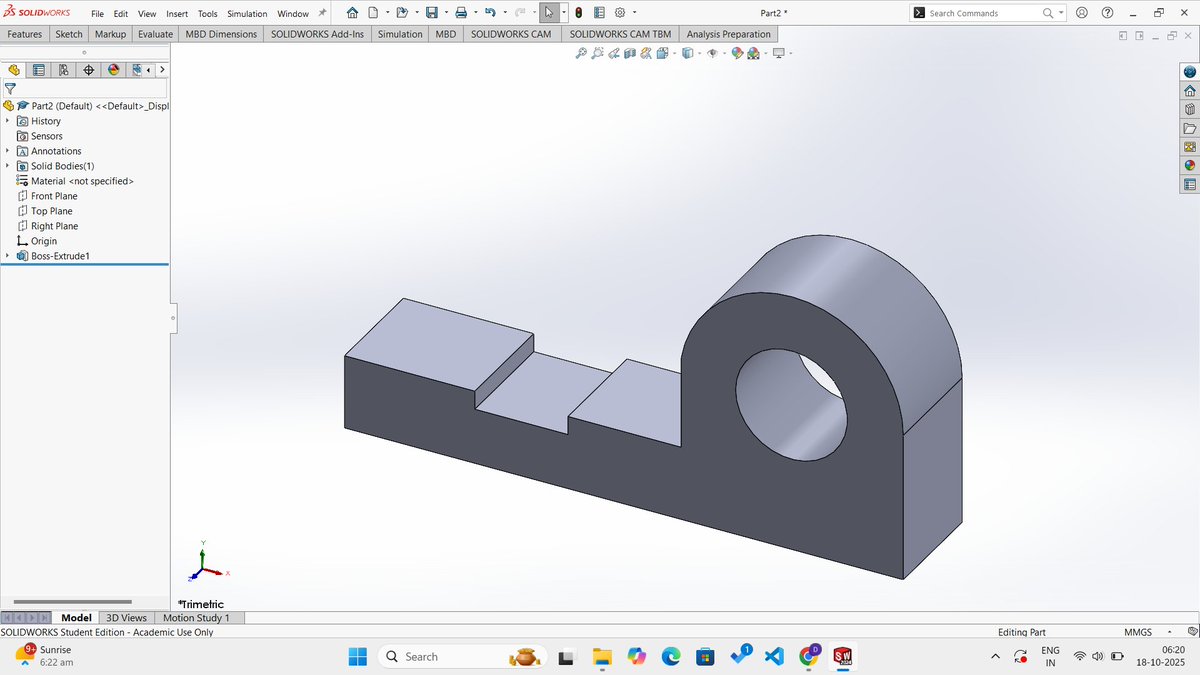Undo the last action

(489, 13)
